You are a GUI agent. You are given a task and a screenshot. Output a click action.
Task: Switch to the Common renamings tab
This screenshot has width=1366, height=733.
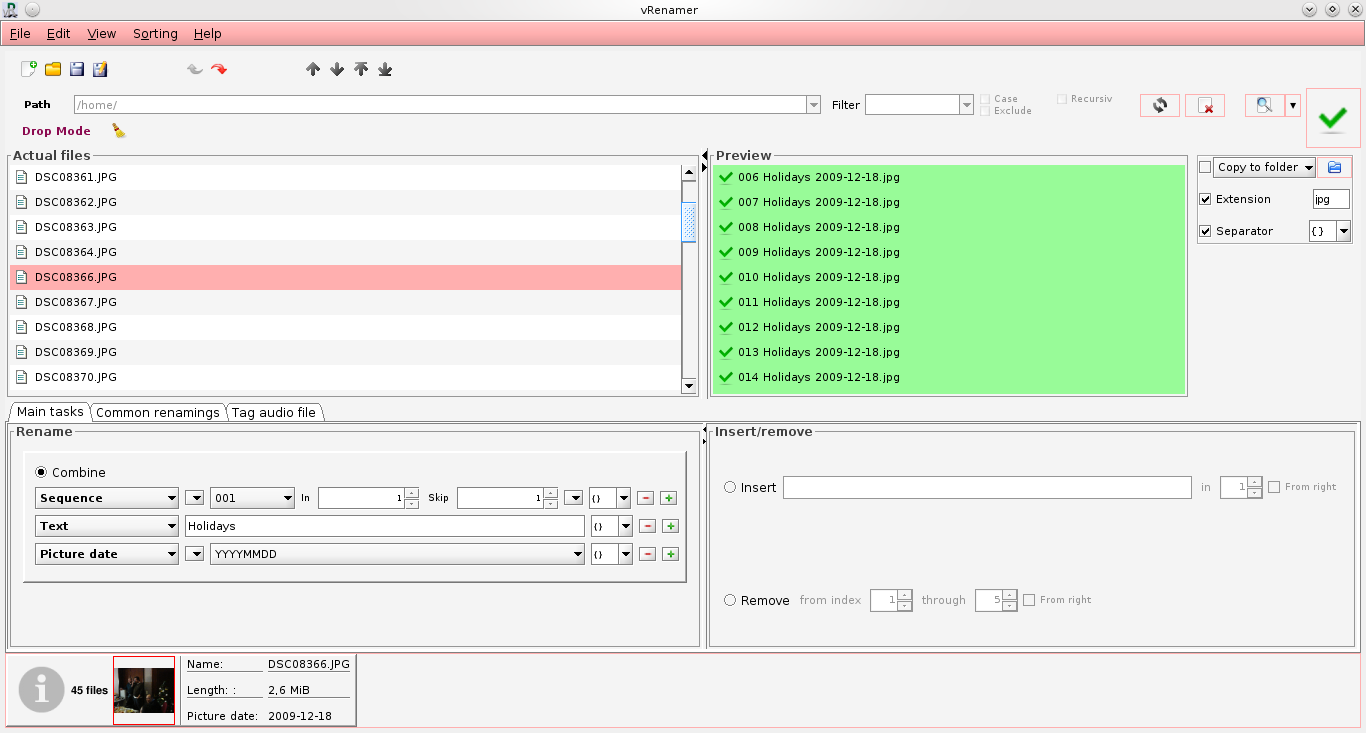(x=157, y=412)
